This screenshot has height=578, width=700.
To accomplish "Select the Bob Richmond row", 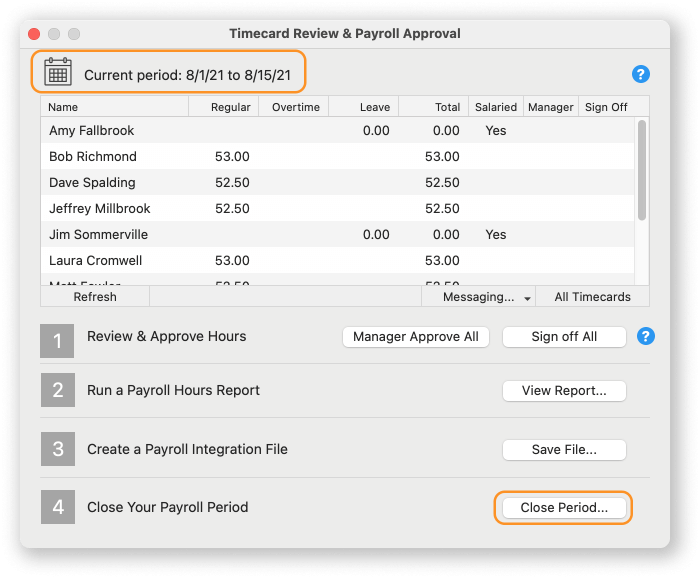I will [x=338, y=156].
